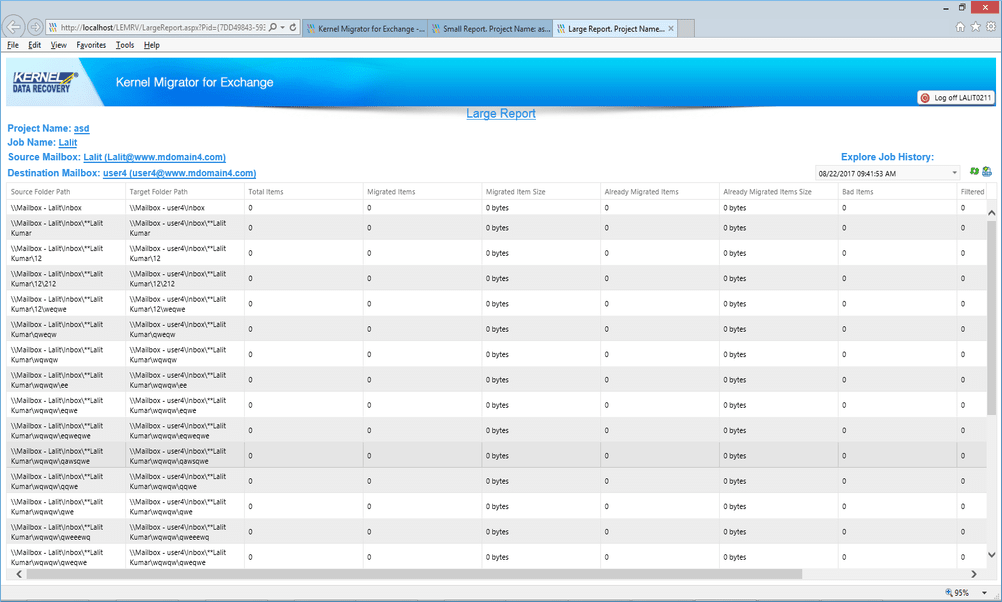The height and width of the screenshot is (602, 1002).
Task: Open the Favorites star icon
Action: pos(975,27)
